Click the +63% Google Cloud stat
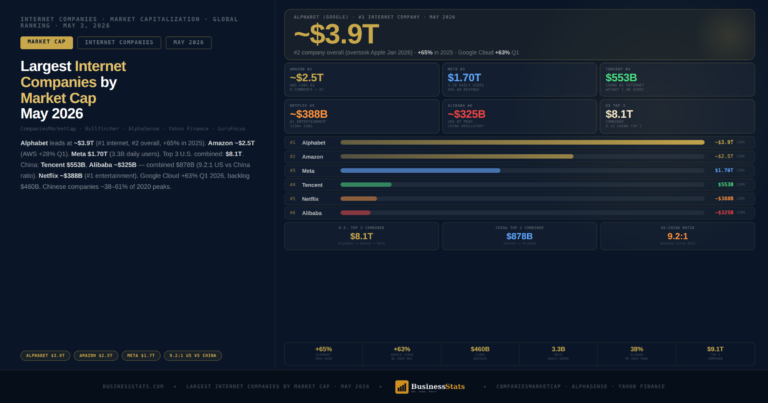The height and width of the screenshot is (403, 768). tap(402, 354)
